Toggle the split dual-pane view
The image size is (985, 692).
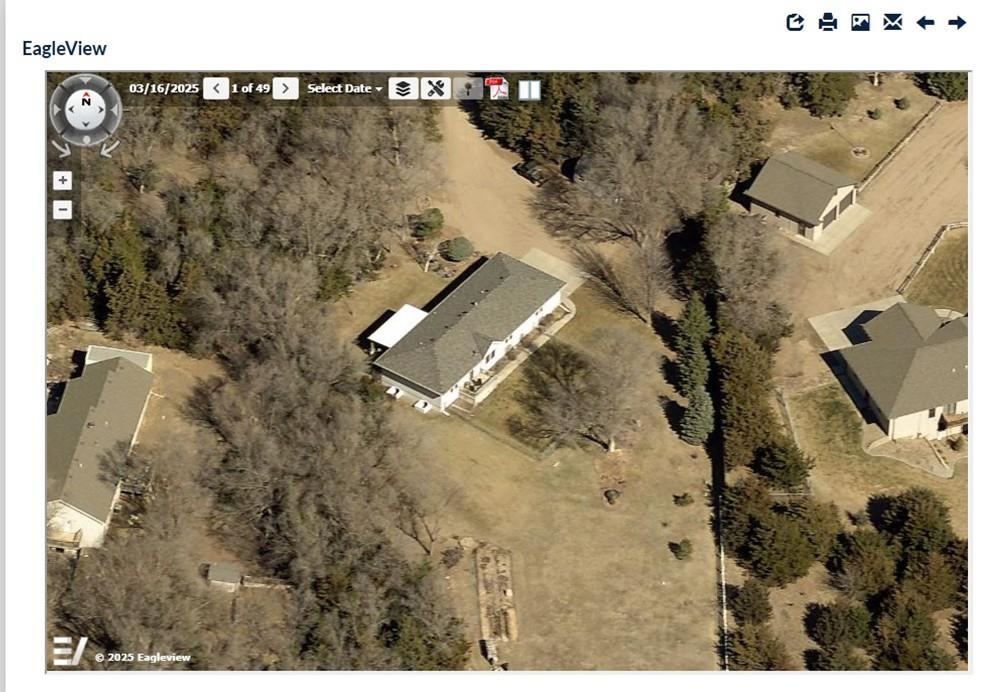tap(530, 90)
